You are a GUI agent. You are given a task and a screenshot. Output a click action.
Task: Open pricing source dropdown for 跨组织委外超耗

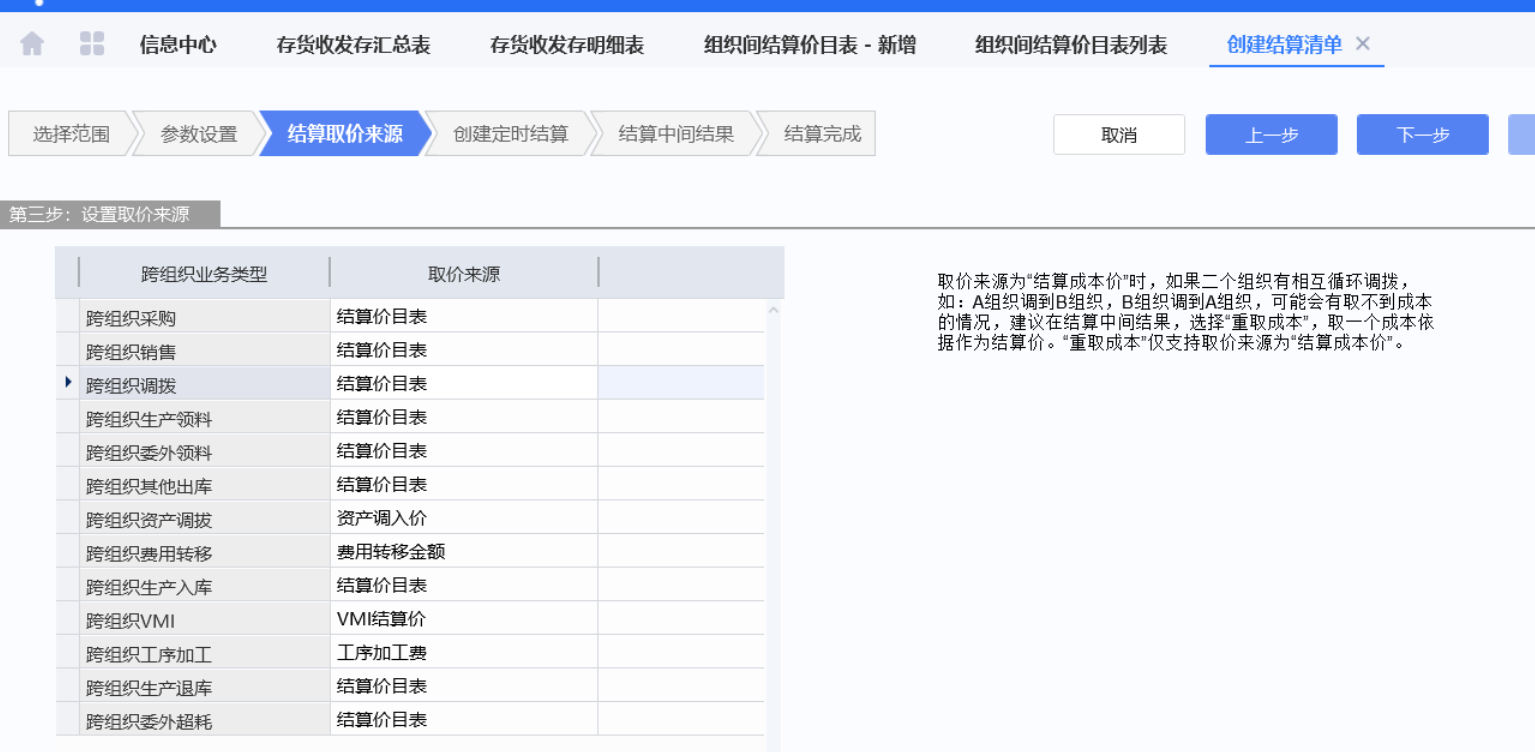pos(464,720)
